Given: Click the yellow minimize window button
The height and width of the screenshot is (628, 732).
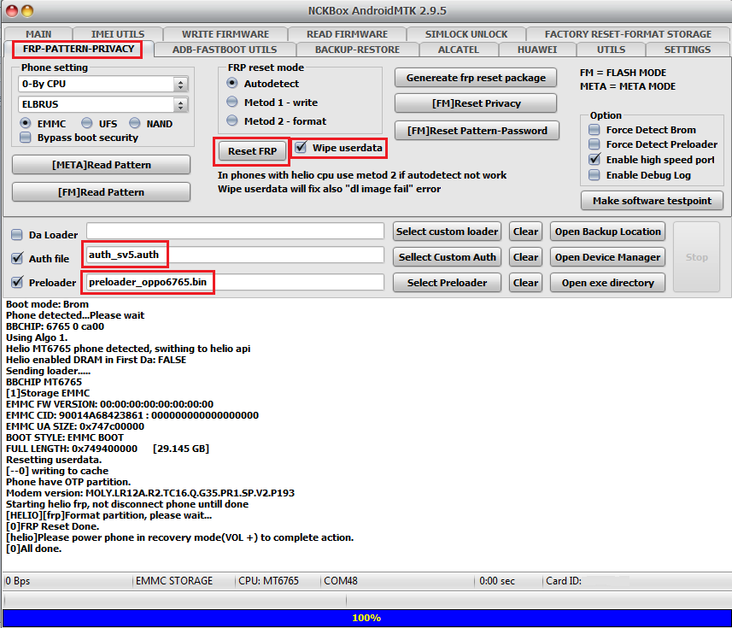Looking at the screenshot, I should coord(28,11).
